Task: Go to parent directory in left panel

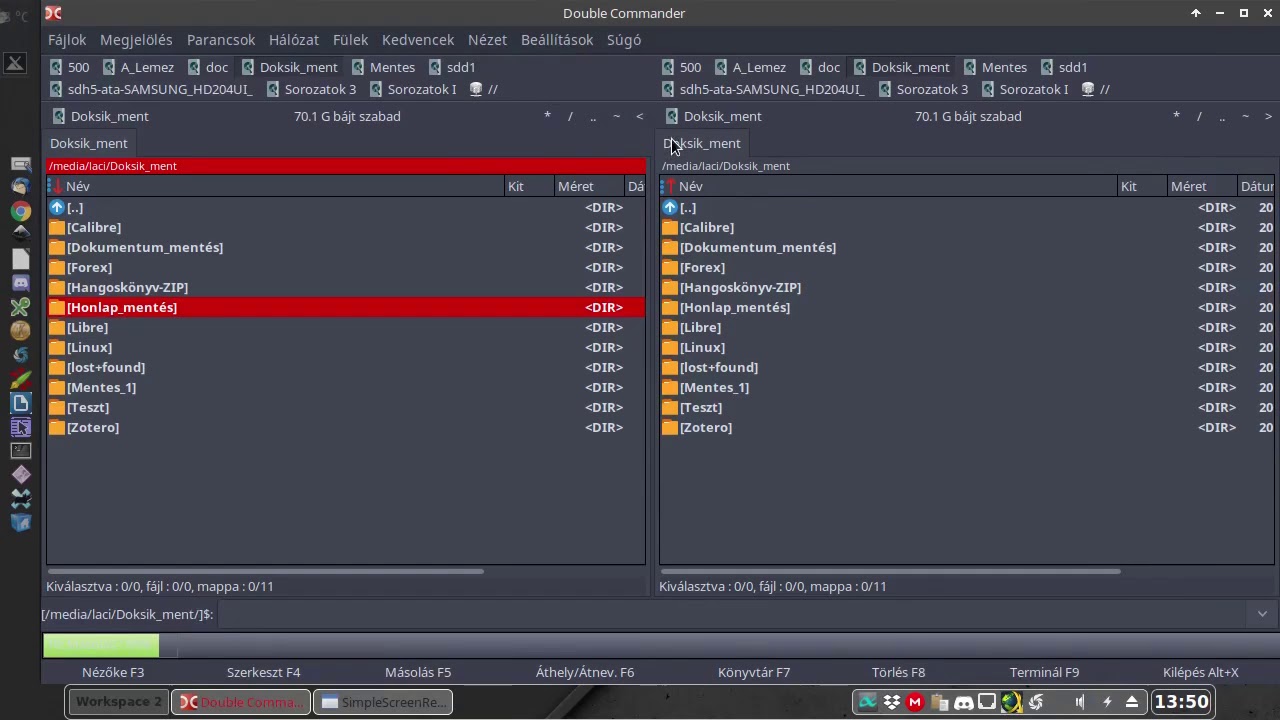Action: [593, 116]
